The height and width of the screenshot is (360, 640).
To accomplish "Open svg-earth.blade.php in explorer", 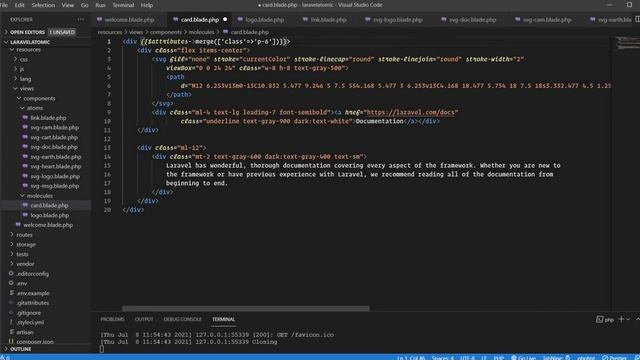I will click(56, 157).
